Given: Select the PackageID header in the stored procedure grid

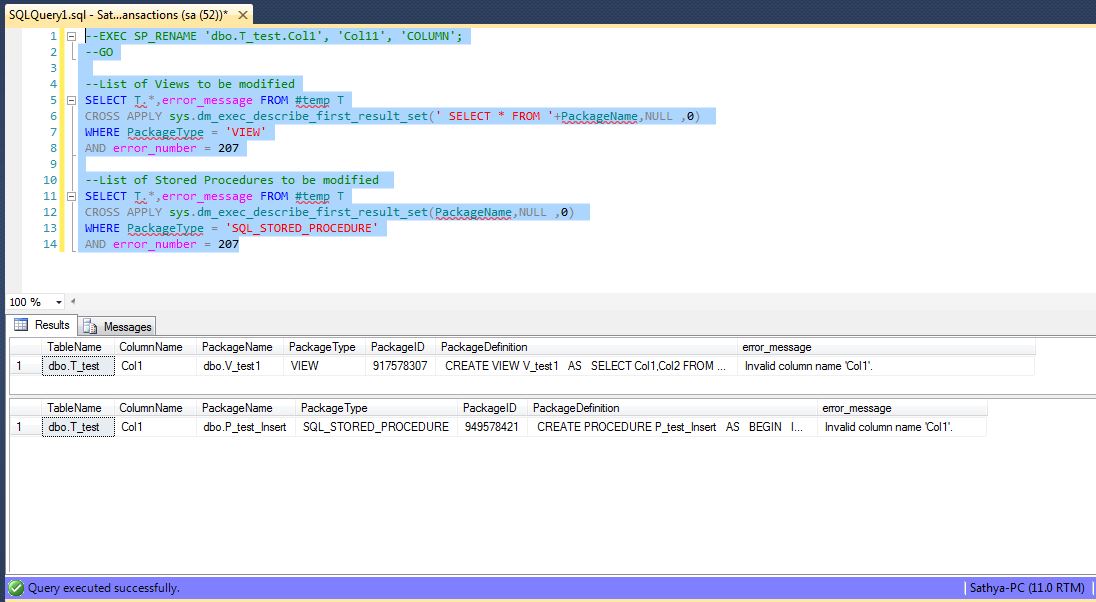Looking at the screenshot, I should 492,408.
